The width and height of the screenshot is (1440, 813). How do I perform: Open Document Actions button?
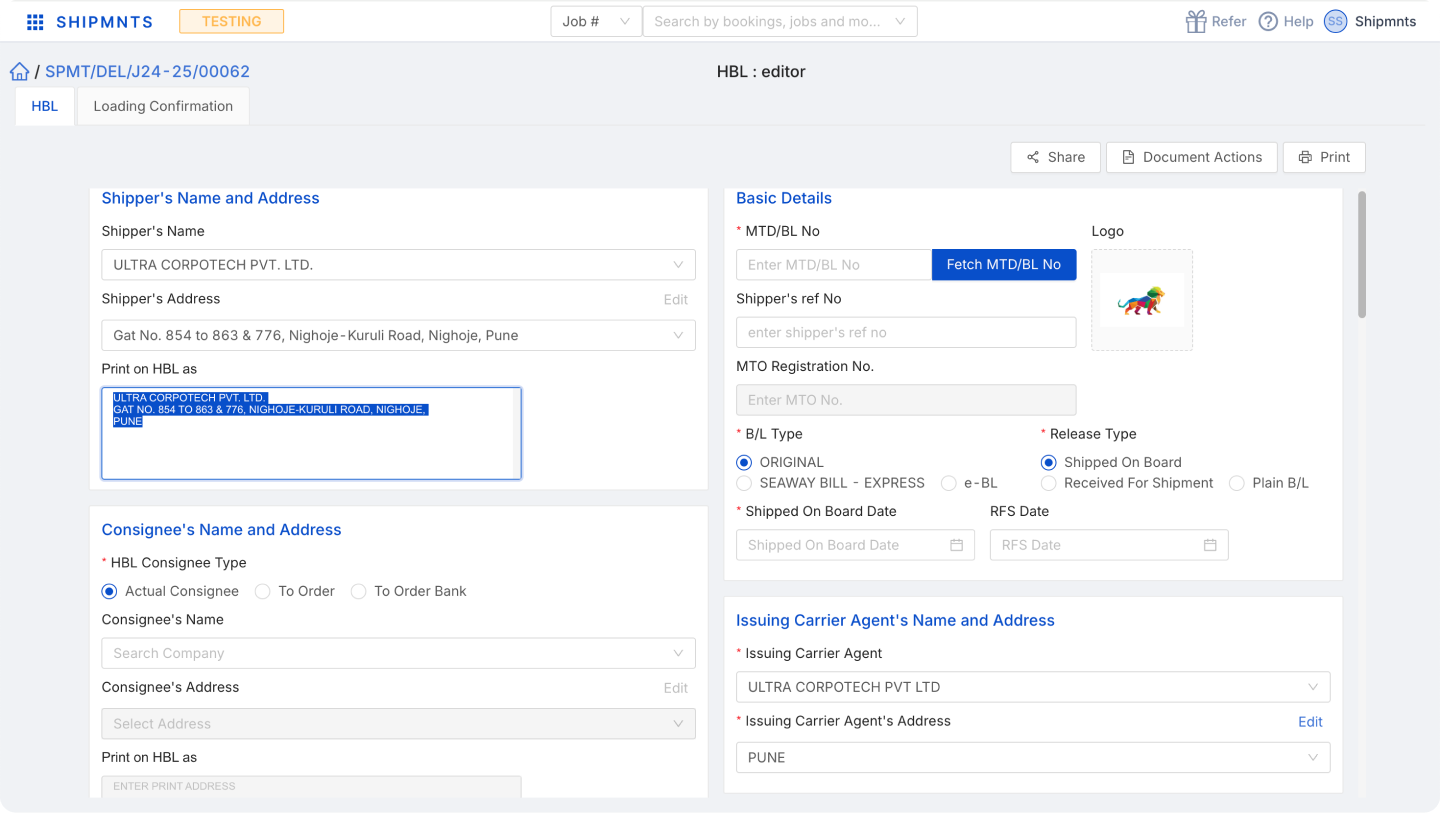1192,157
